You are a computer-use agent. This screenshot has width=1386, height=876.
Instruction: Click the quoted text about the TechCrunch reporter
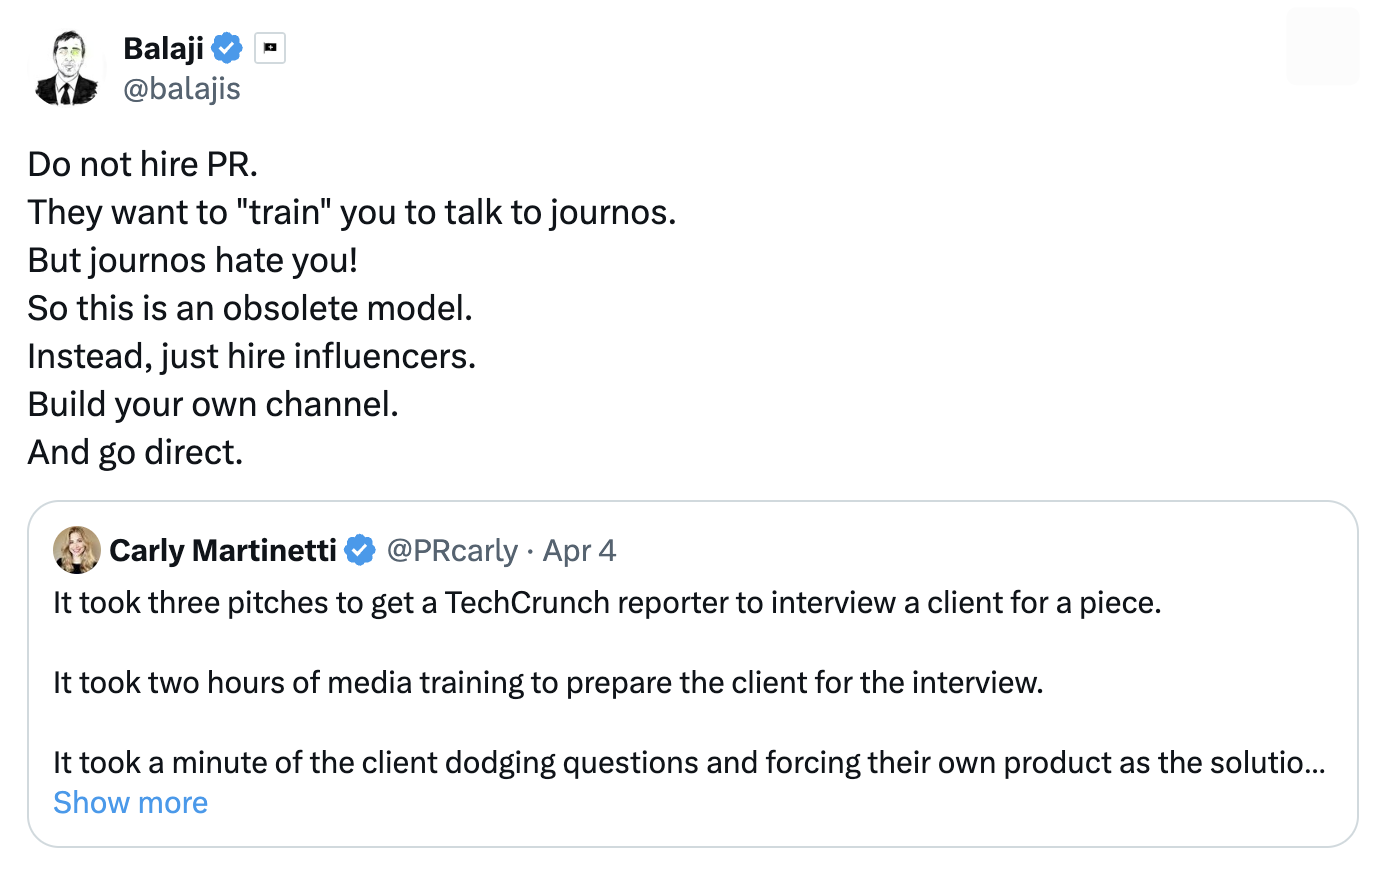tap(607, 603)
